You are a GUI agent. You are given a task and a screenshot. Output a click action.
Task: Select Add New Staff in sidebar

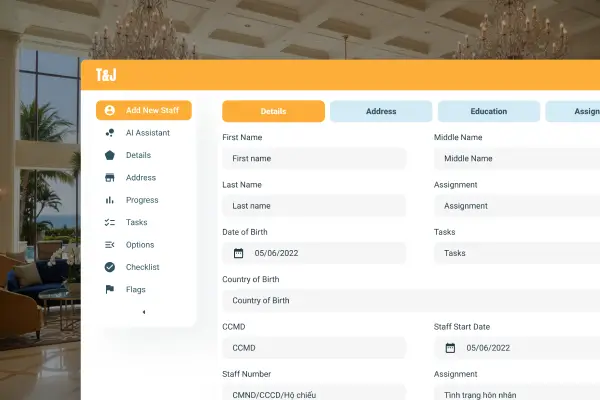point(144,110)
